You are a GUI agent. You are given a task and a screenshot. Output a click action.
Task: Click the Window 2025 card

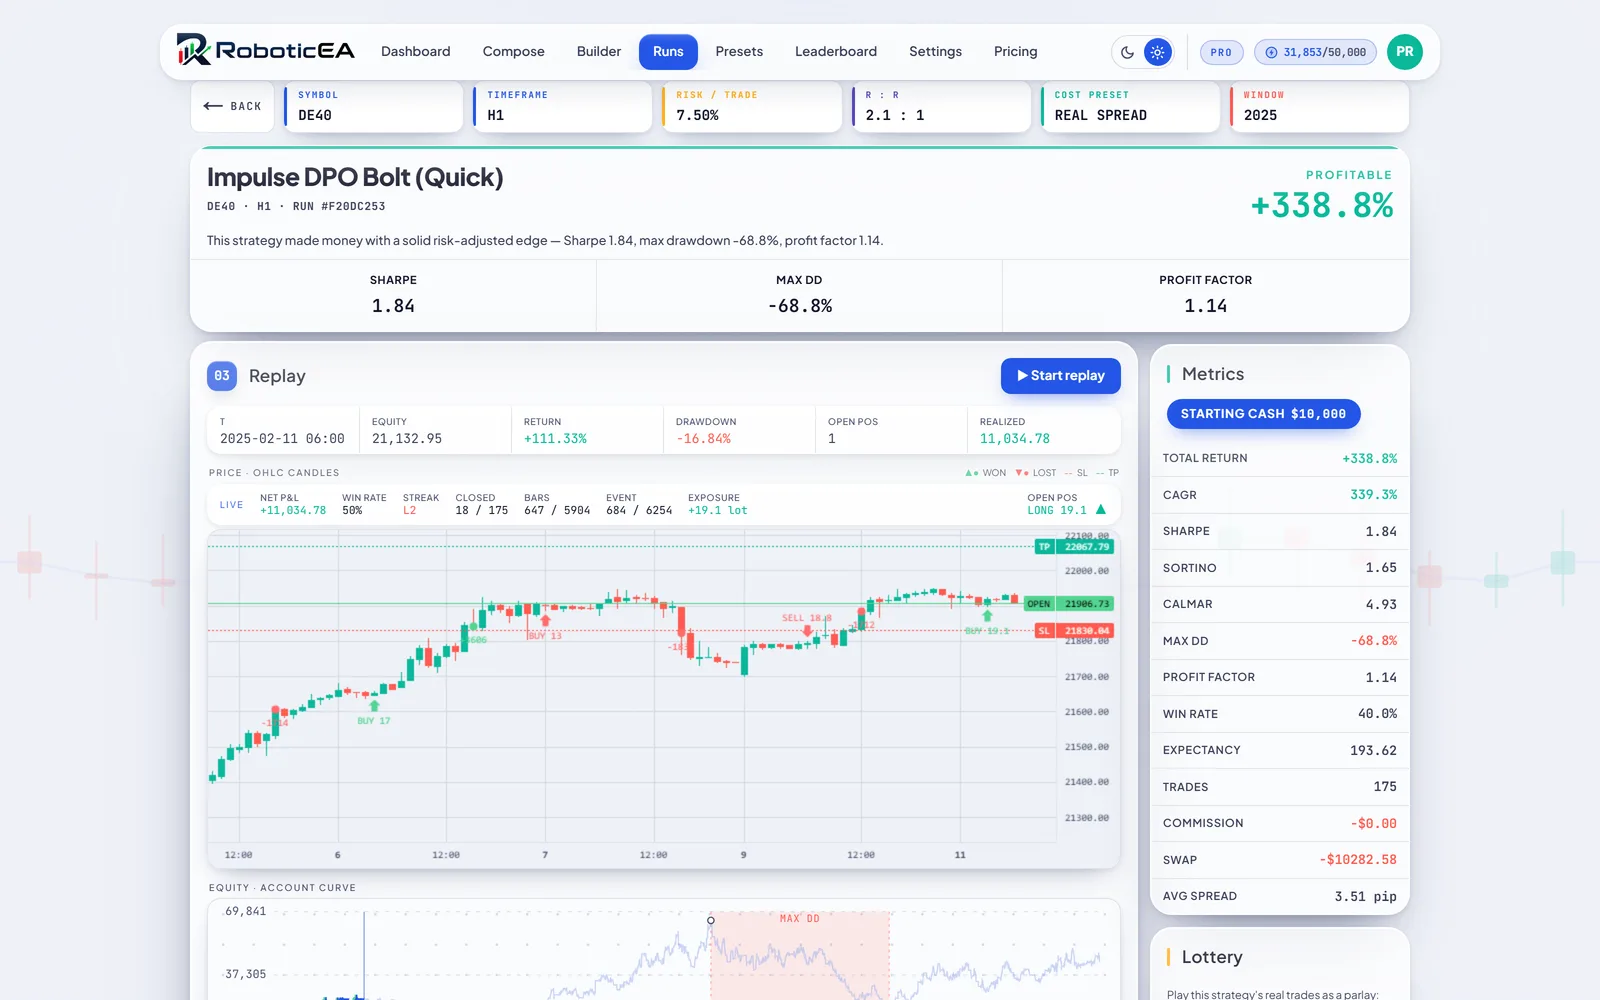pyautogui.click(x=1319, y=106)
